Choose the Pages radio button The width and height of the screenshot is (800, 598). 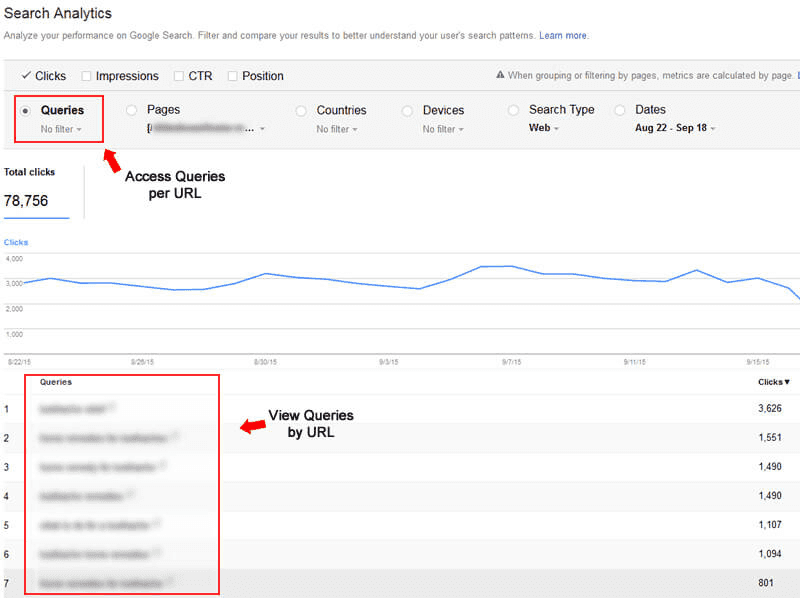[132, 110]
